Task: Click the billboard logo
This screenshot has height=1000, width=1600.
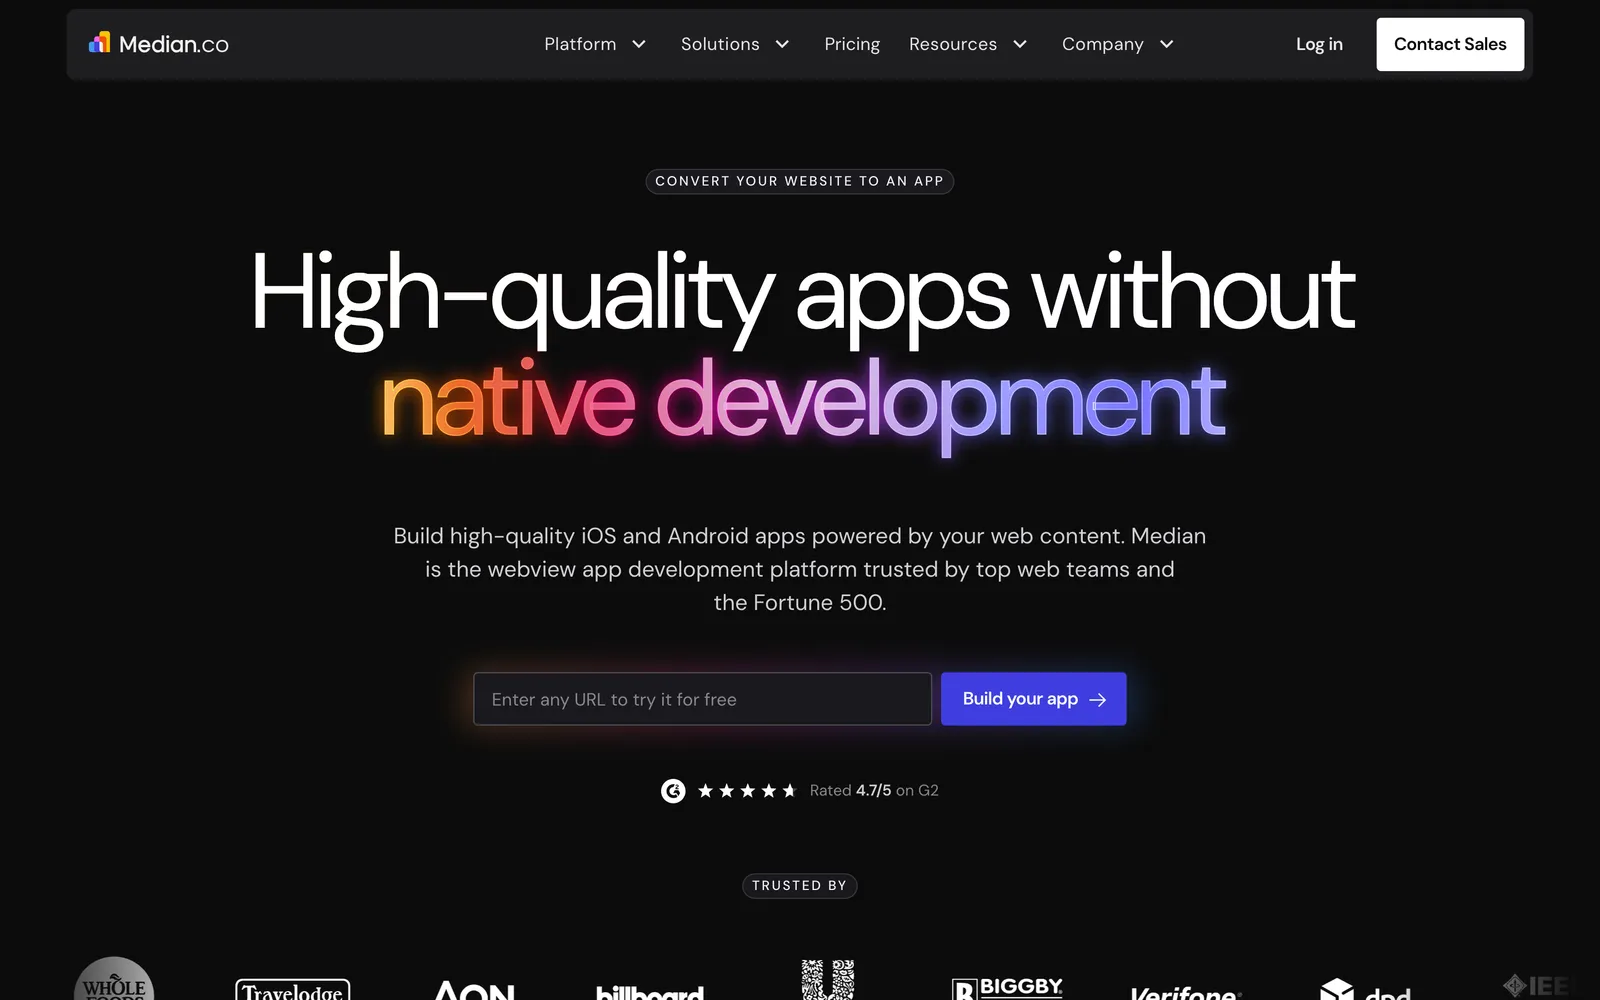Action: click(x=650, y=992)
